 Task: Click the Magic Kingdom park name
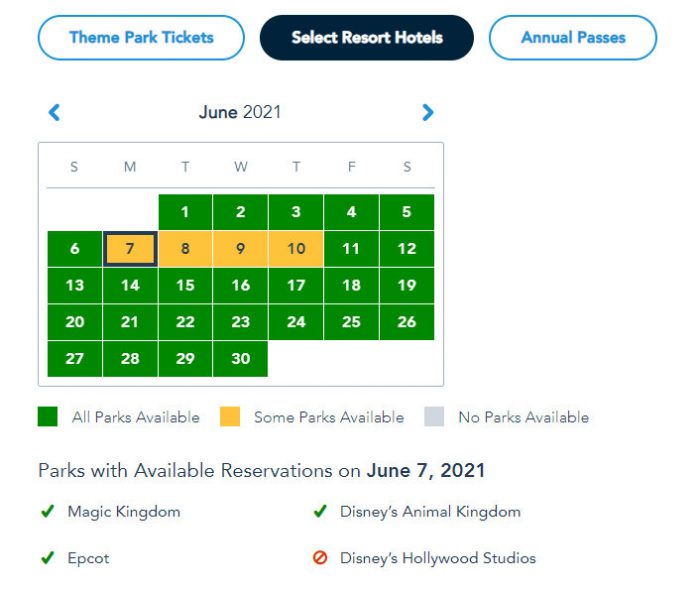point(124,512)
